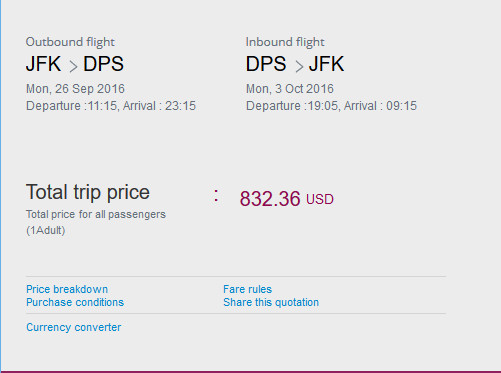Open the Price breakdown link
501x373 pixels.
coord(67,289)
